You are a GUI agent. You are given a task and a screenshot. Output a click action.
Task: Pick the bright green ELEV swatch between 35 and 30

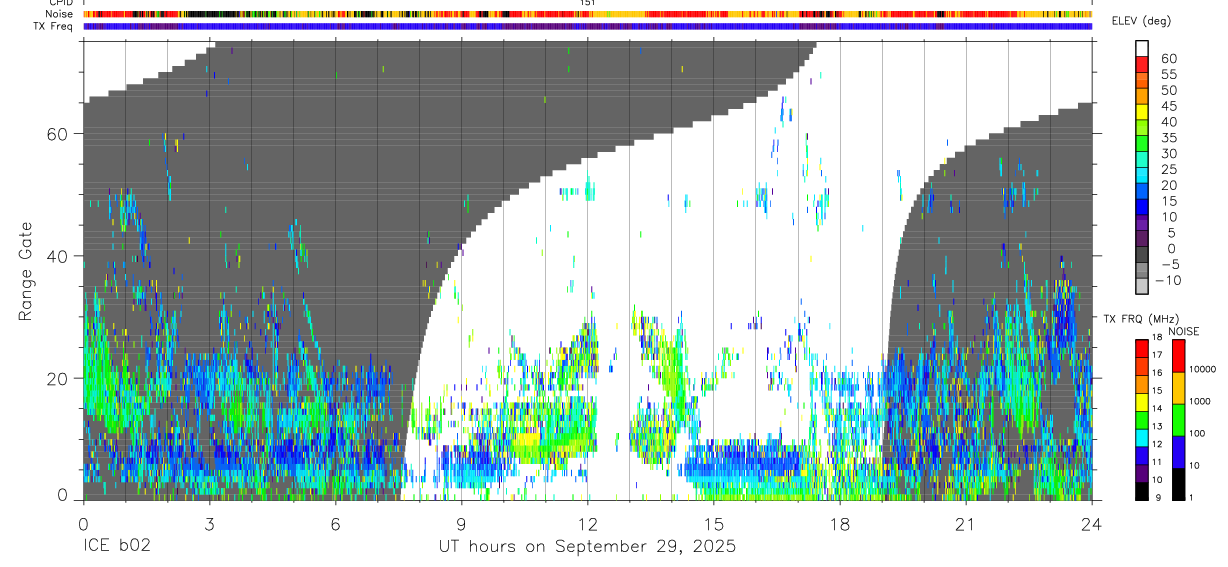pos(1142,144)
